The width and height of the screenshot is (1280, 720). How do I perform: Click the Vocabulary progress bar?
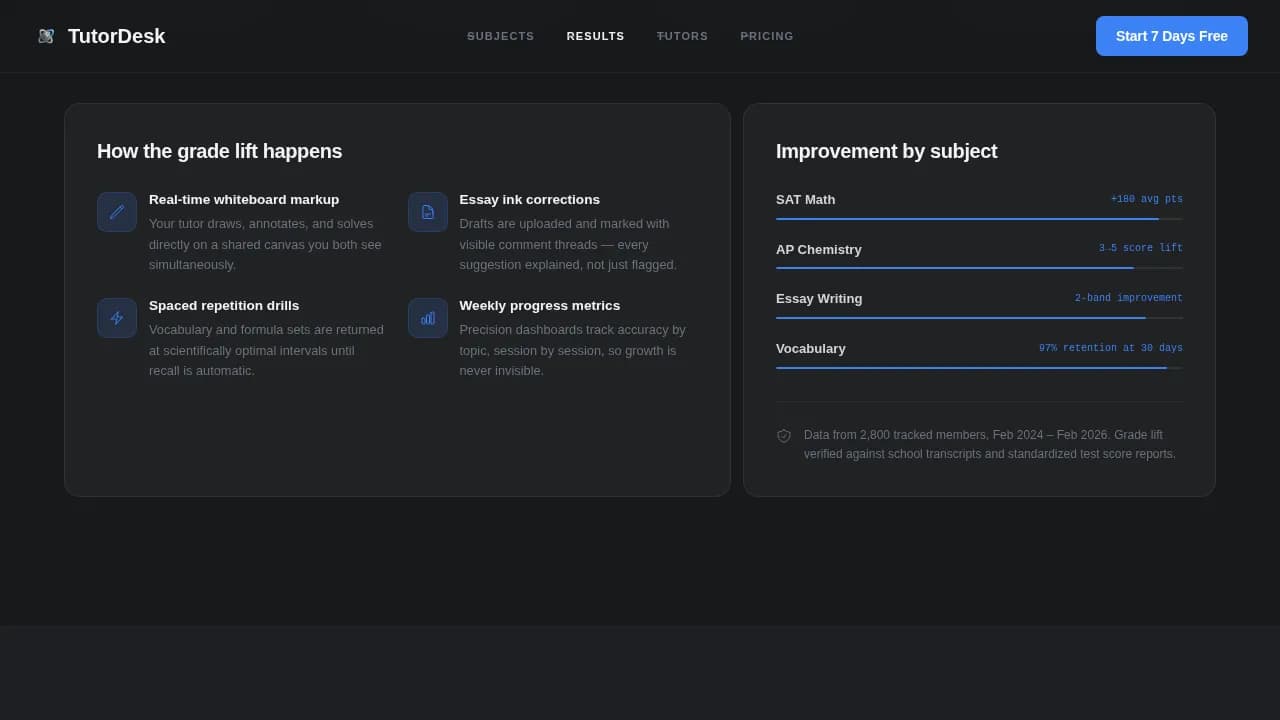979,368
